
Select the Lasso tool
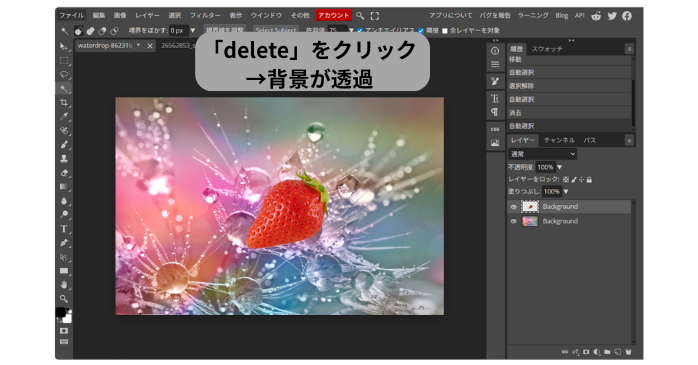[x=64, y=74]
